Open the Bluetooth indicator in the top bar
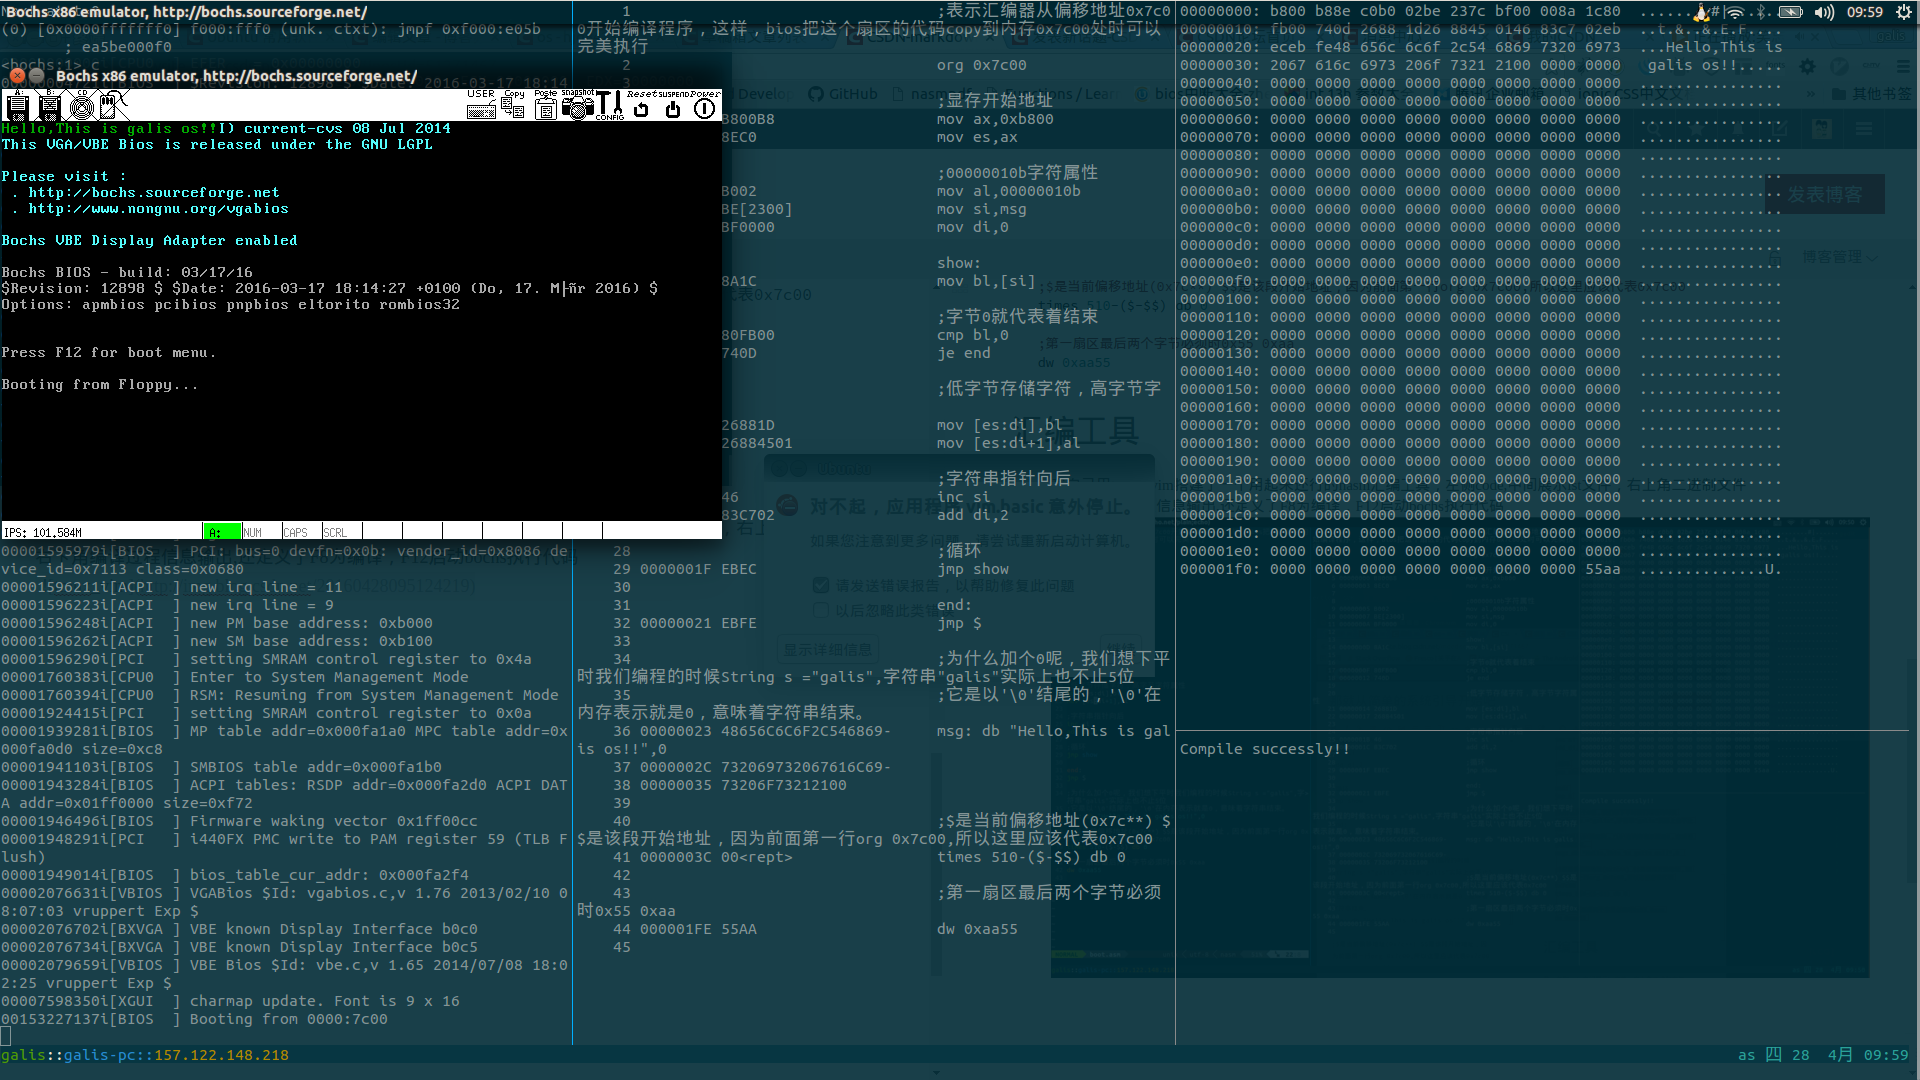Screen dimensions: 1920x1080 (x=1762, y=12)
